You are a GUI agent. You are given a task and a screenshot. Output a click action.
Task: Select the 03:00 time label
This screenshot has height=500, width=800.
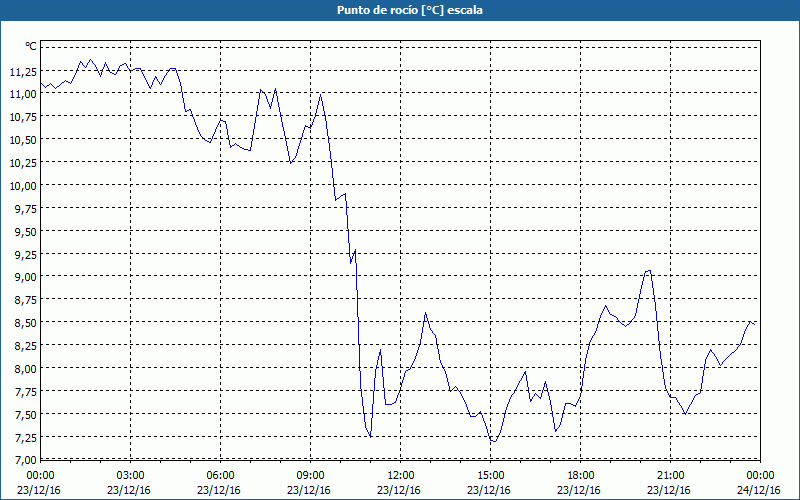[130, 476]
